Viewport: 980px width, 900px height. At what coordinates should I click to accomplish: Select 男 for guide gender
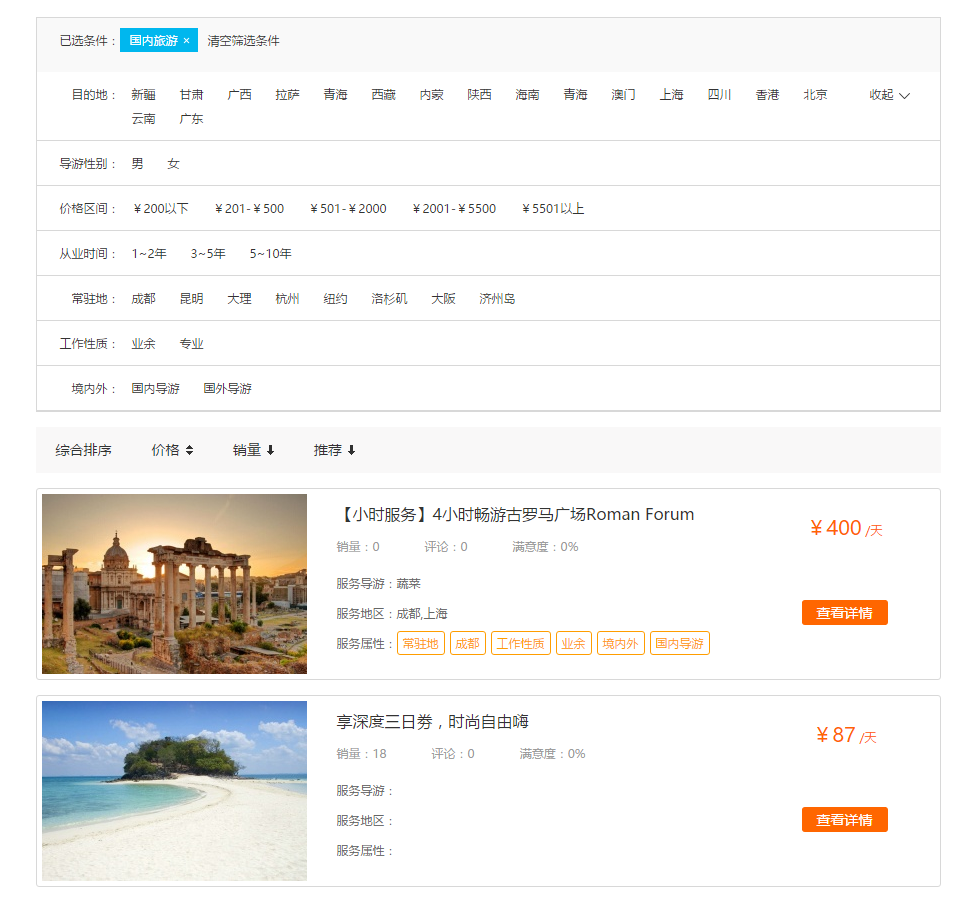tap(137, 163)
